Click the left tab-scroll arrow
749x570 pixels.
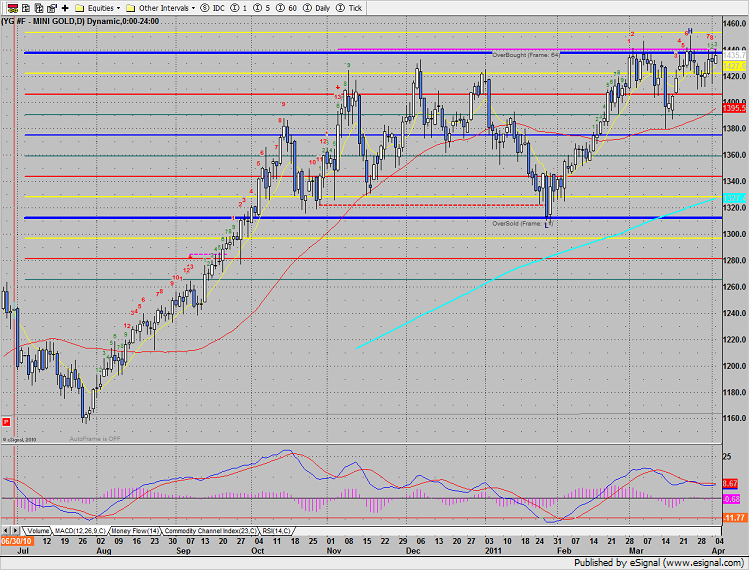(x=6, y=530)
